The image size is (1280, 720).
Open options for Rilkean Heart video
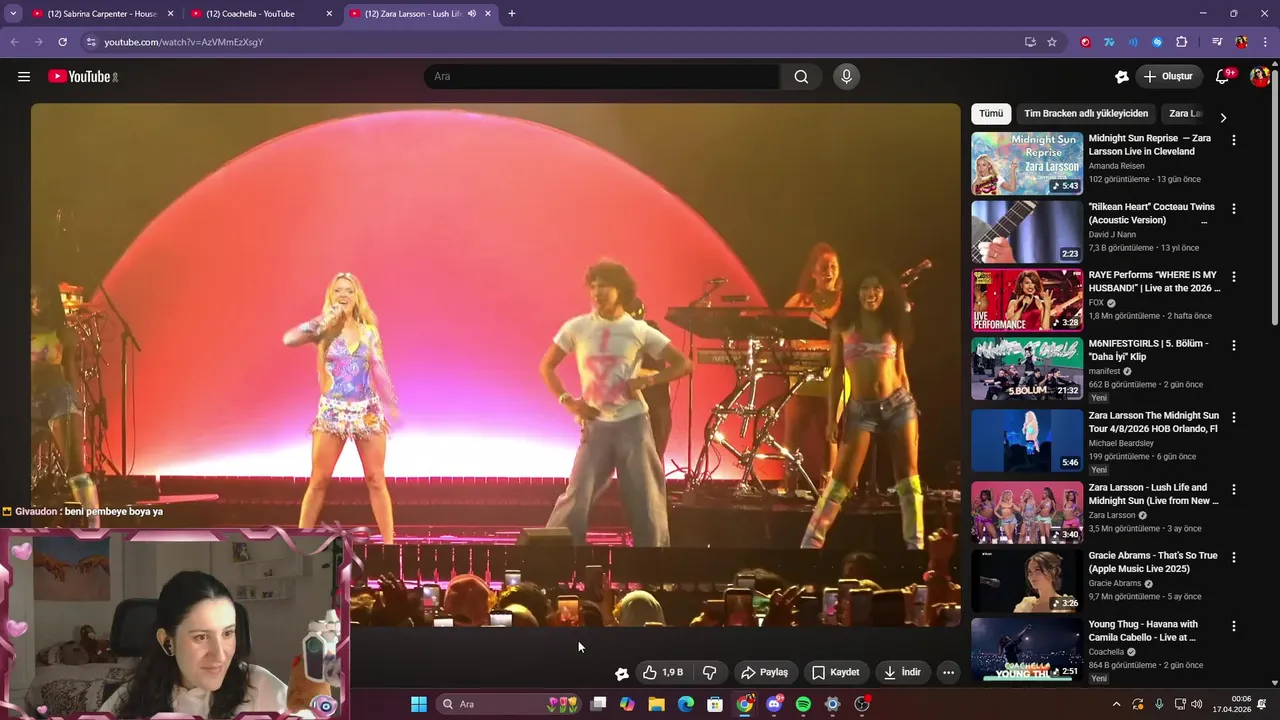pos(1233,209)
